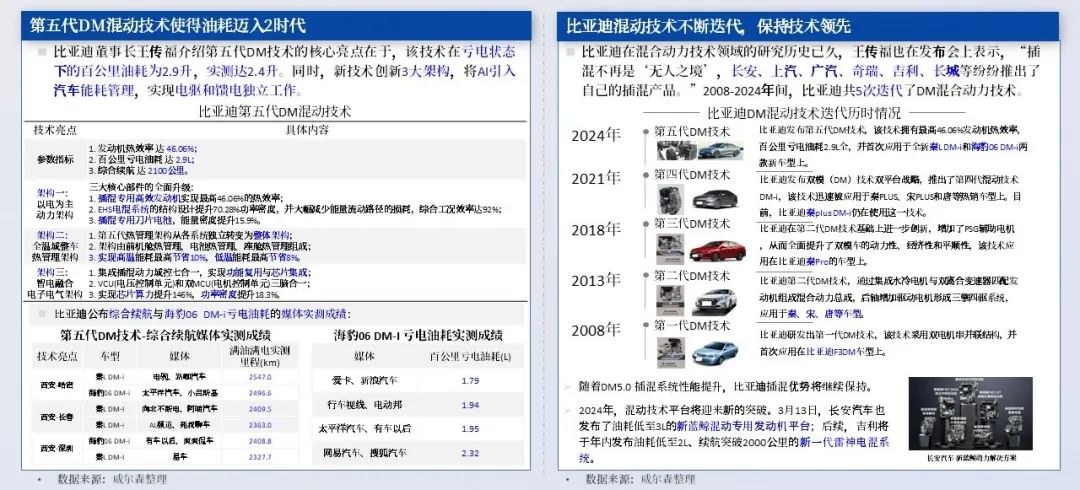
Task: Click the '2021年' timeline year
Action: (596, 178)
